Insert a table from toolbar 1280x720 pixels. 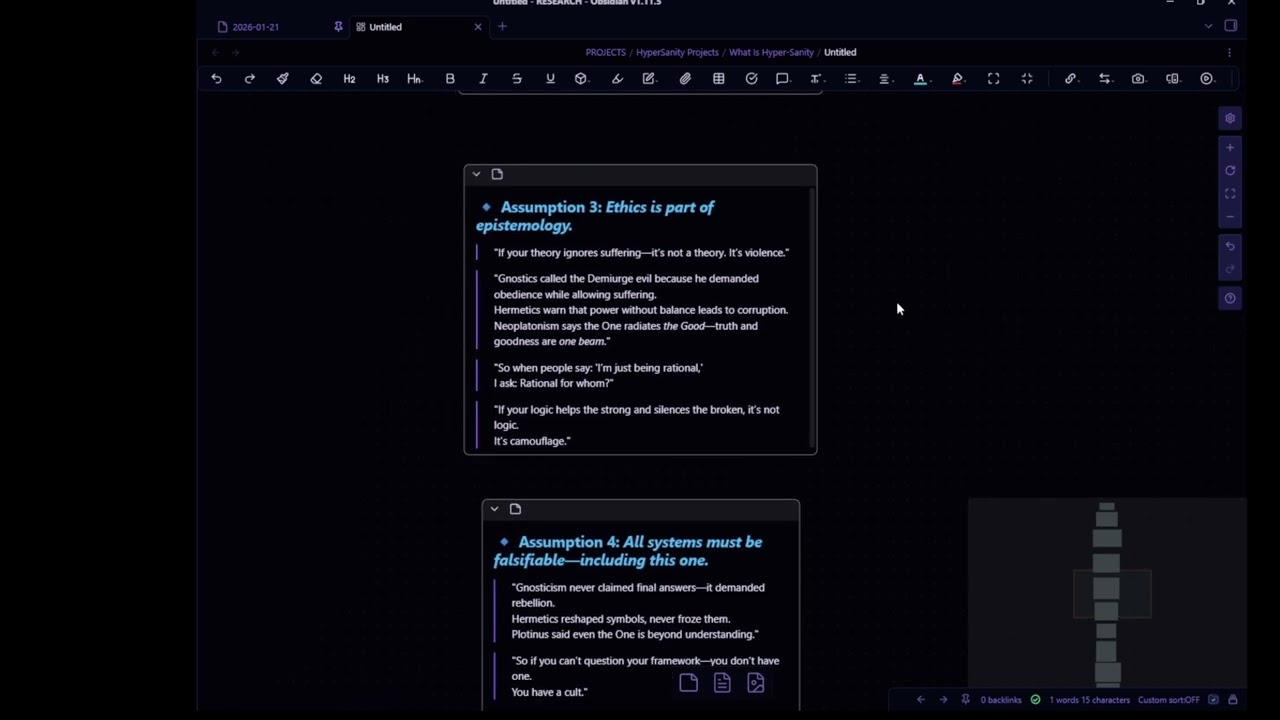point(718,79)
